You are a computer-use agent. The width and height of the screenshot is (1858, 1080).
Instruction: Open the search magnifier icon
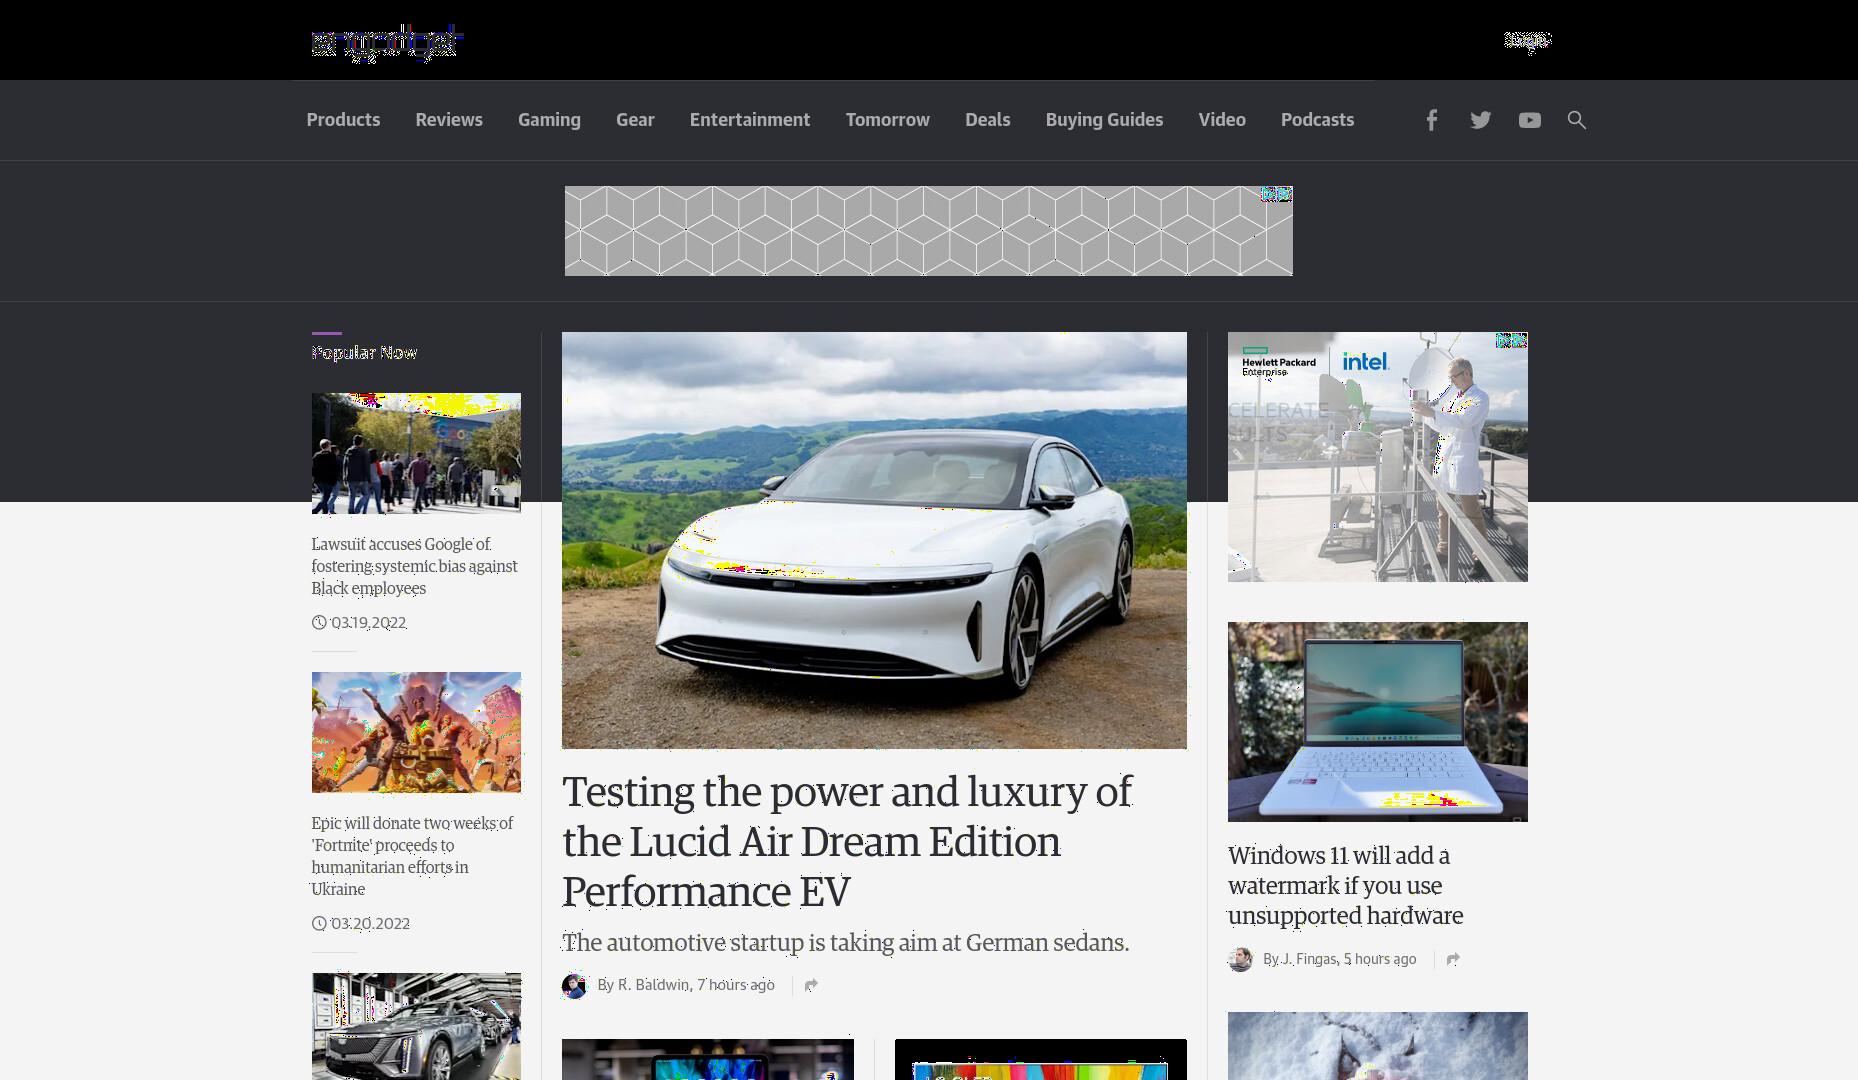click(x=1577, y=120)
